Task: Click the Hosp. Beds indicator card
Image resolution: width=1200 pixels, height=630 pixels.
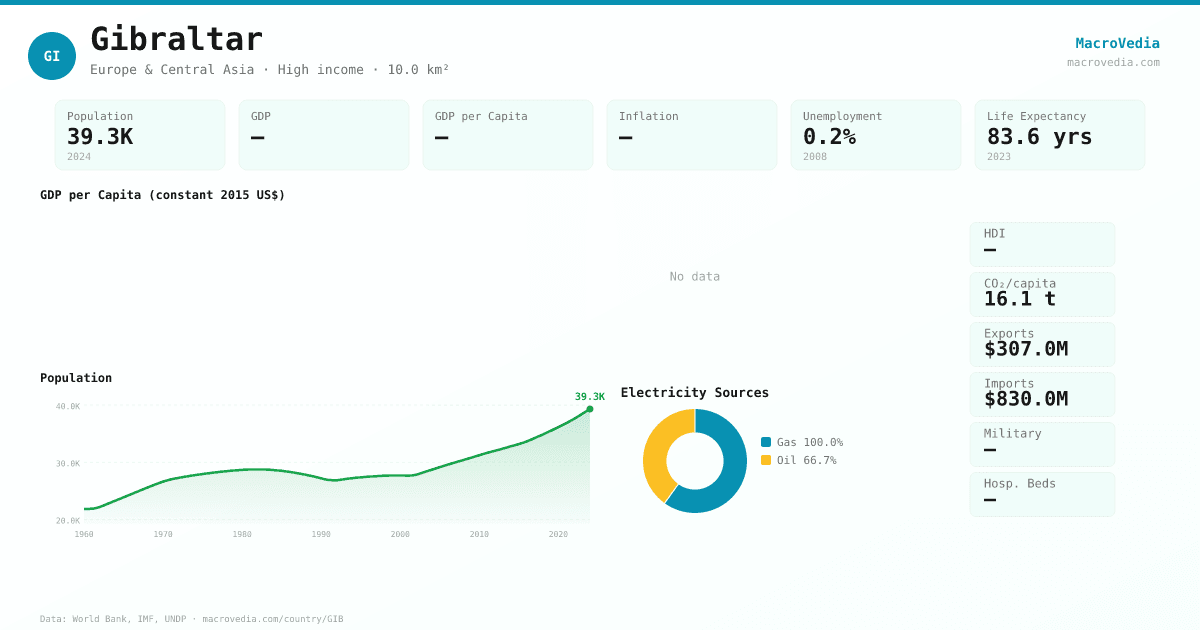Action: click(x=1042, y=494)
